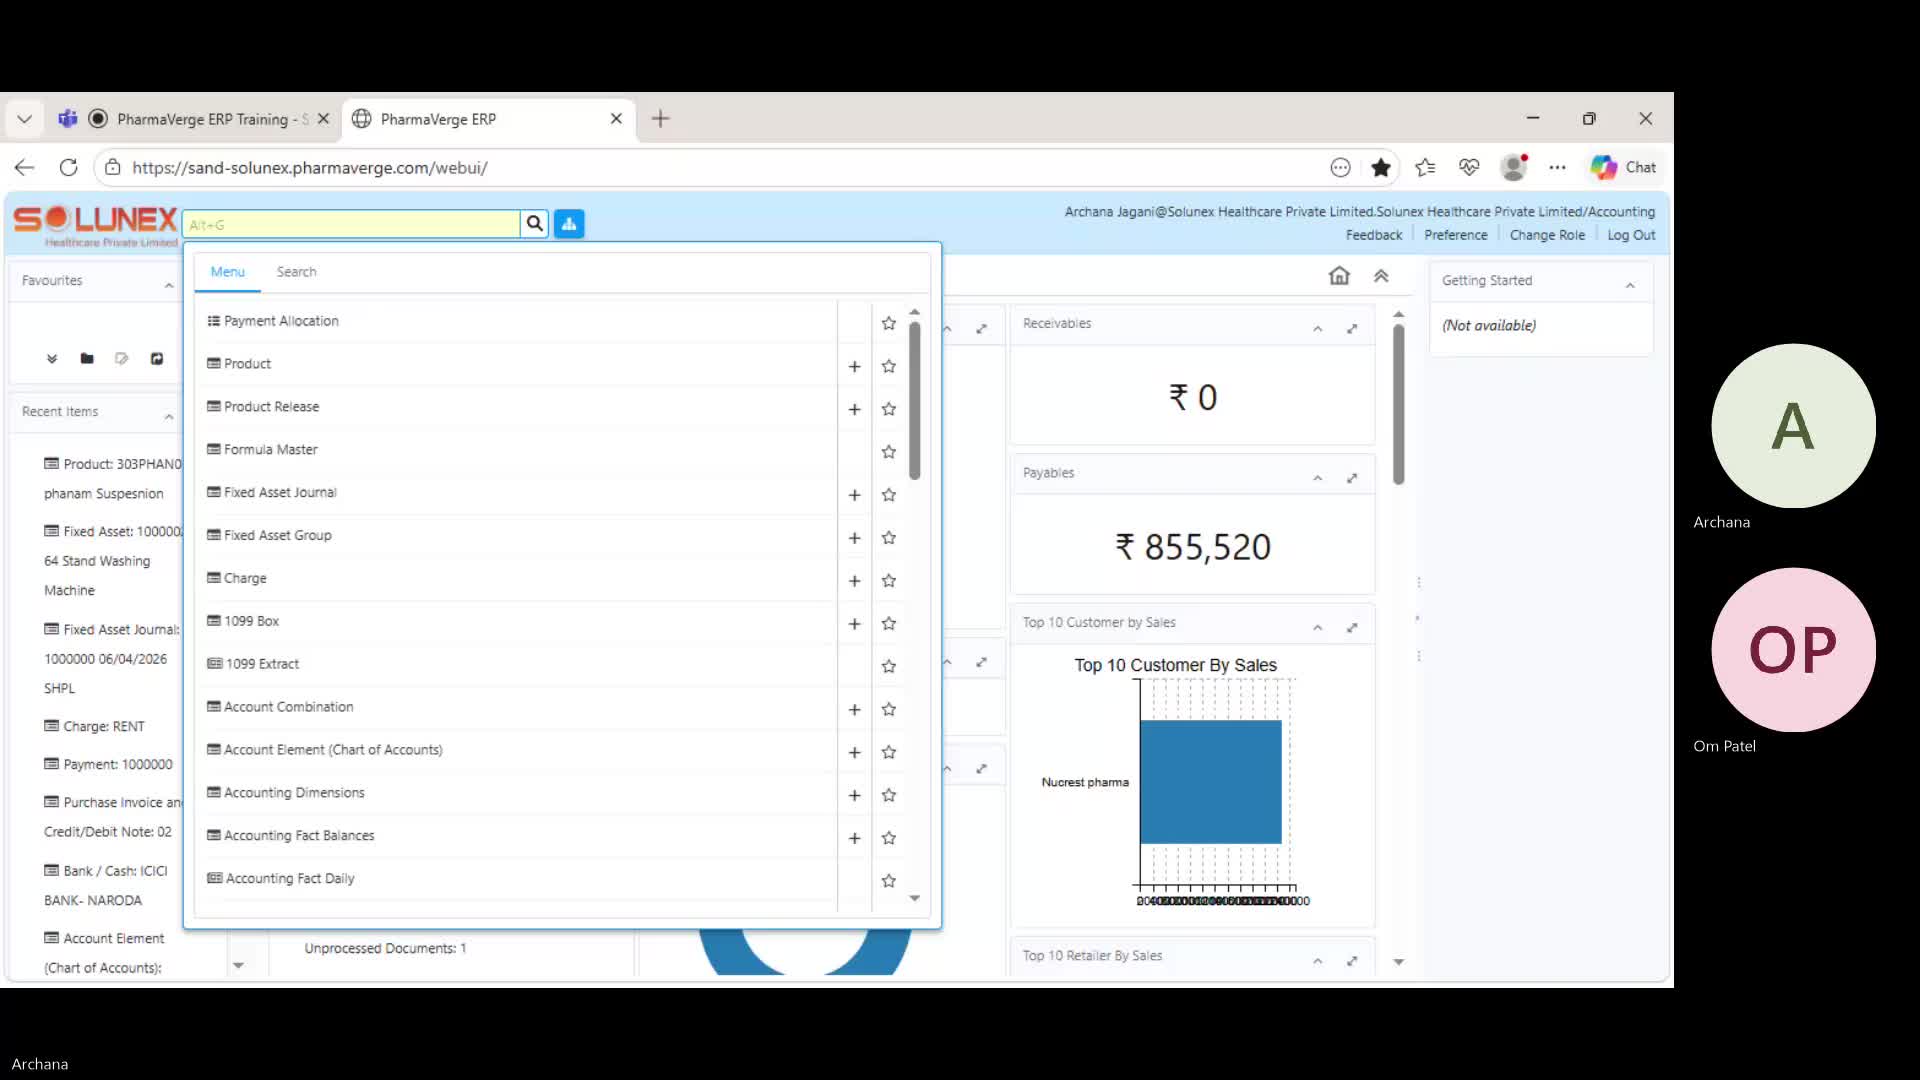The image size is (1920, 1080).
Task: Favourite Product Release with star
Action: [889, 409]
